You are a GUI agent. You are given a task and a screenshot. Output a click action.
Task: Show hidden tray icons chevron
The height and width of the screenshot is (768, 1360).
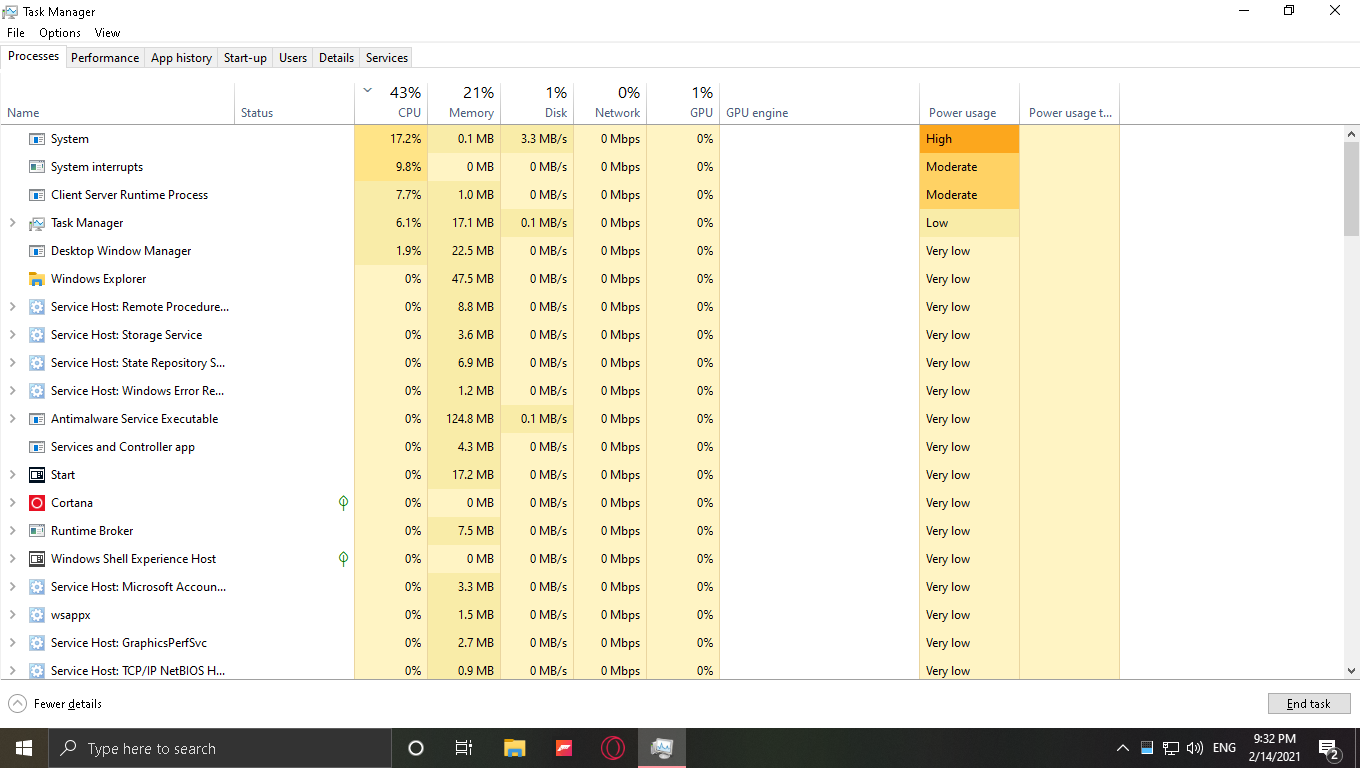tap(1122, 748)
